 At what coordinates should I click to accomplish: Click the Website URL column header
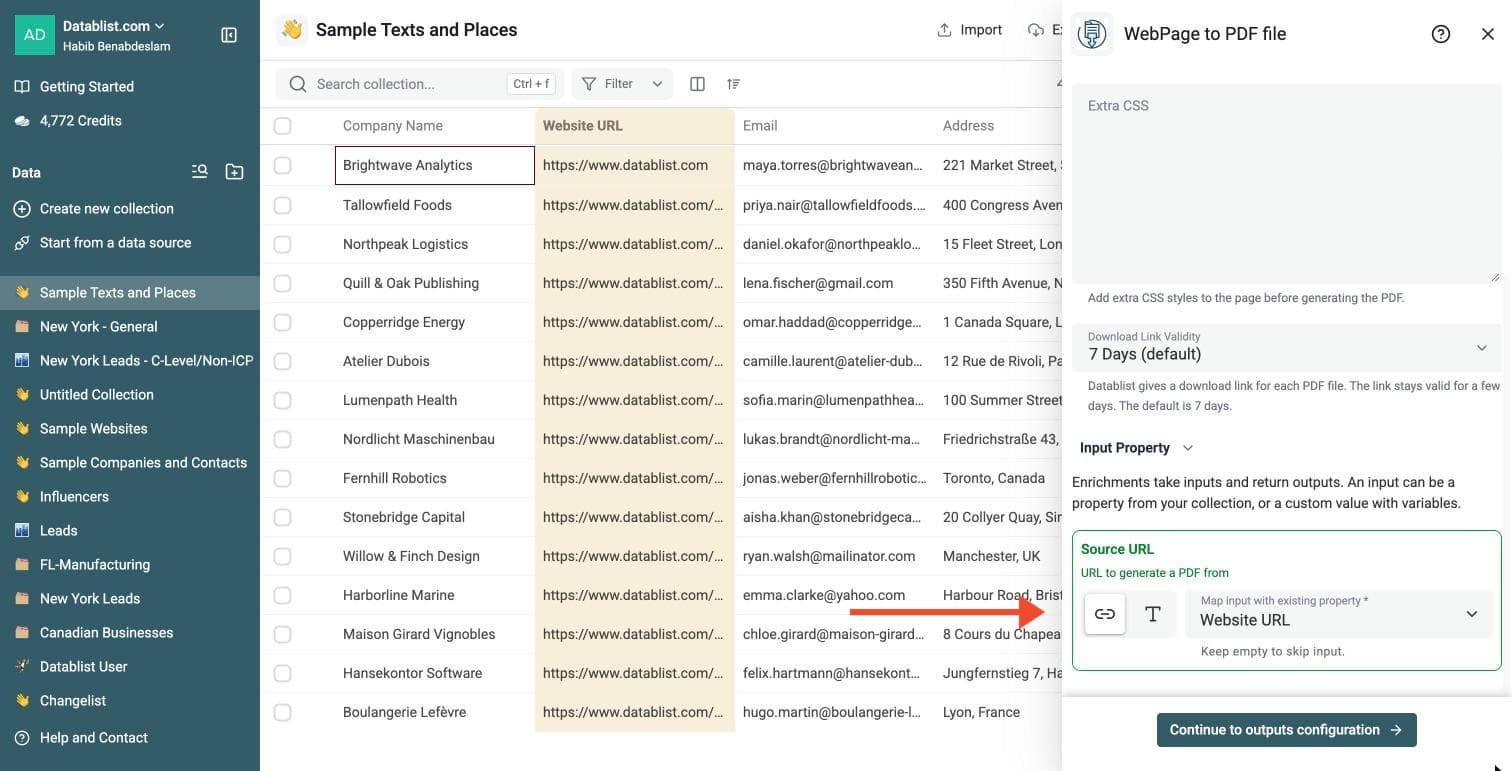[635, 126]
